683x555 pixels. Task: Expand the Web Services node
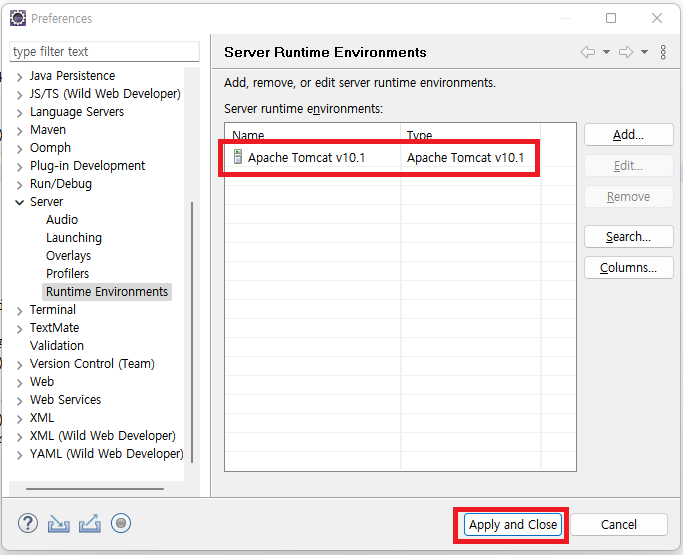(19, 401)
